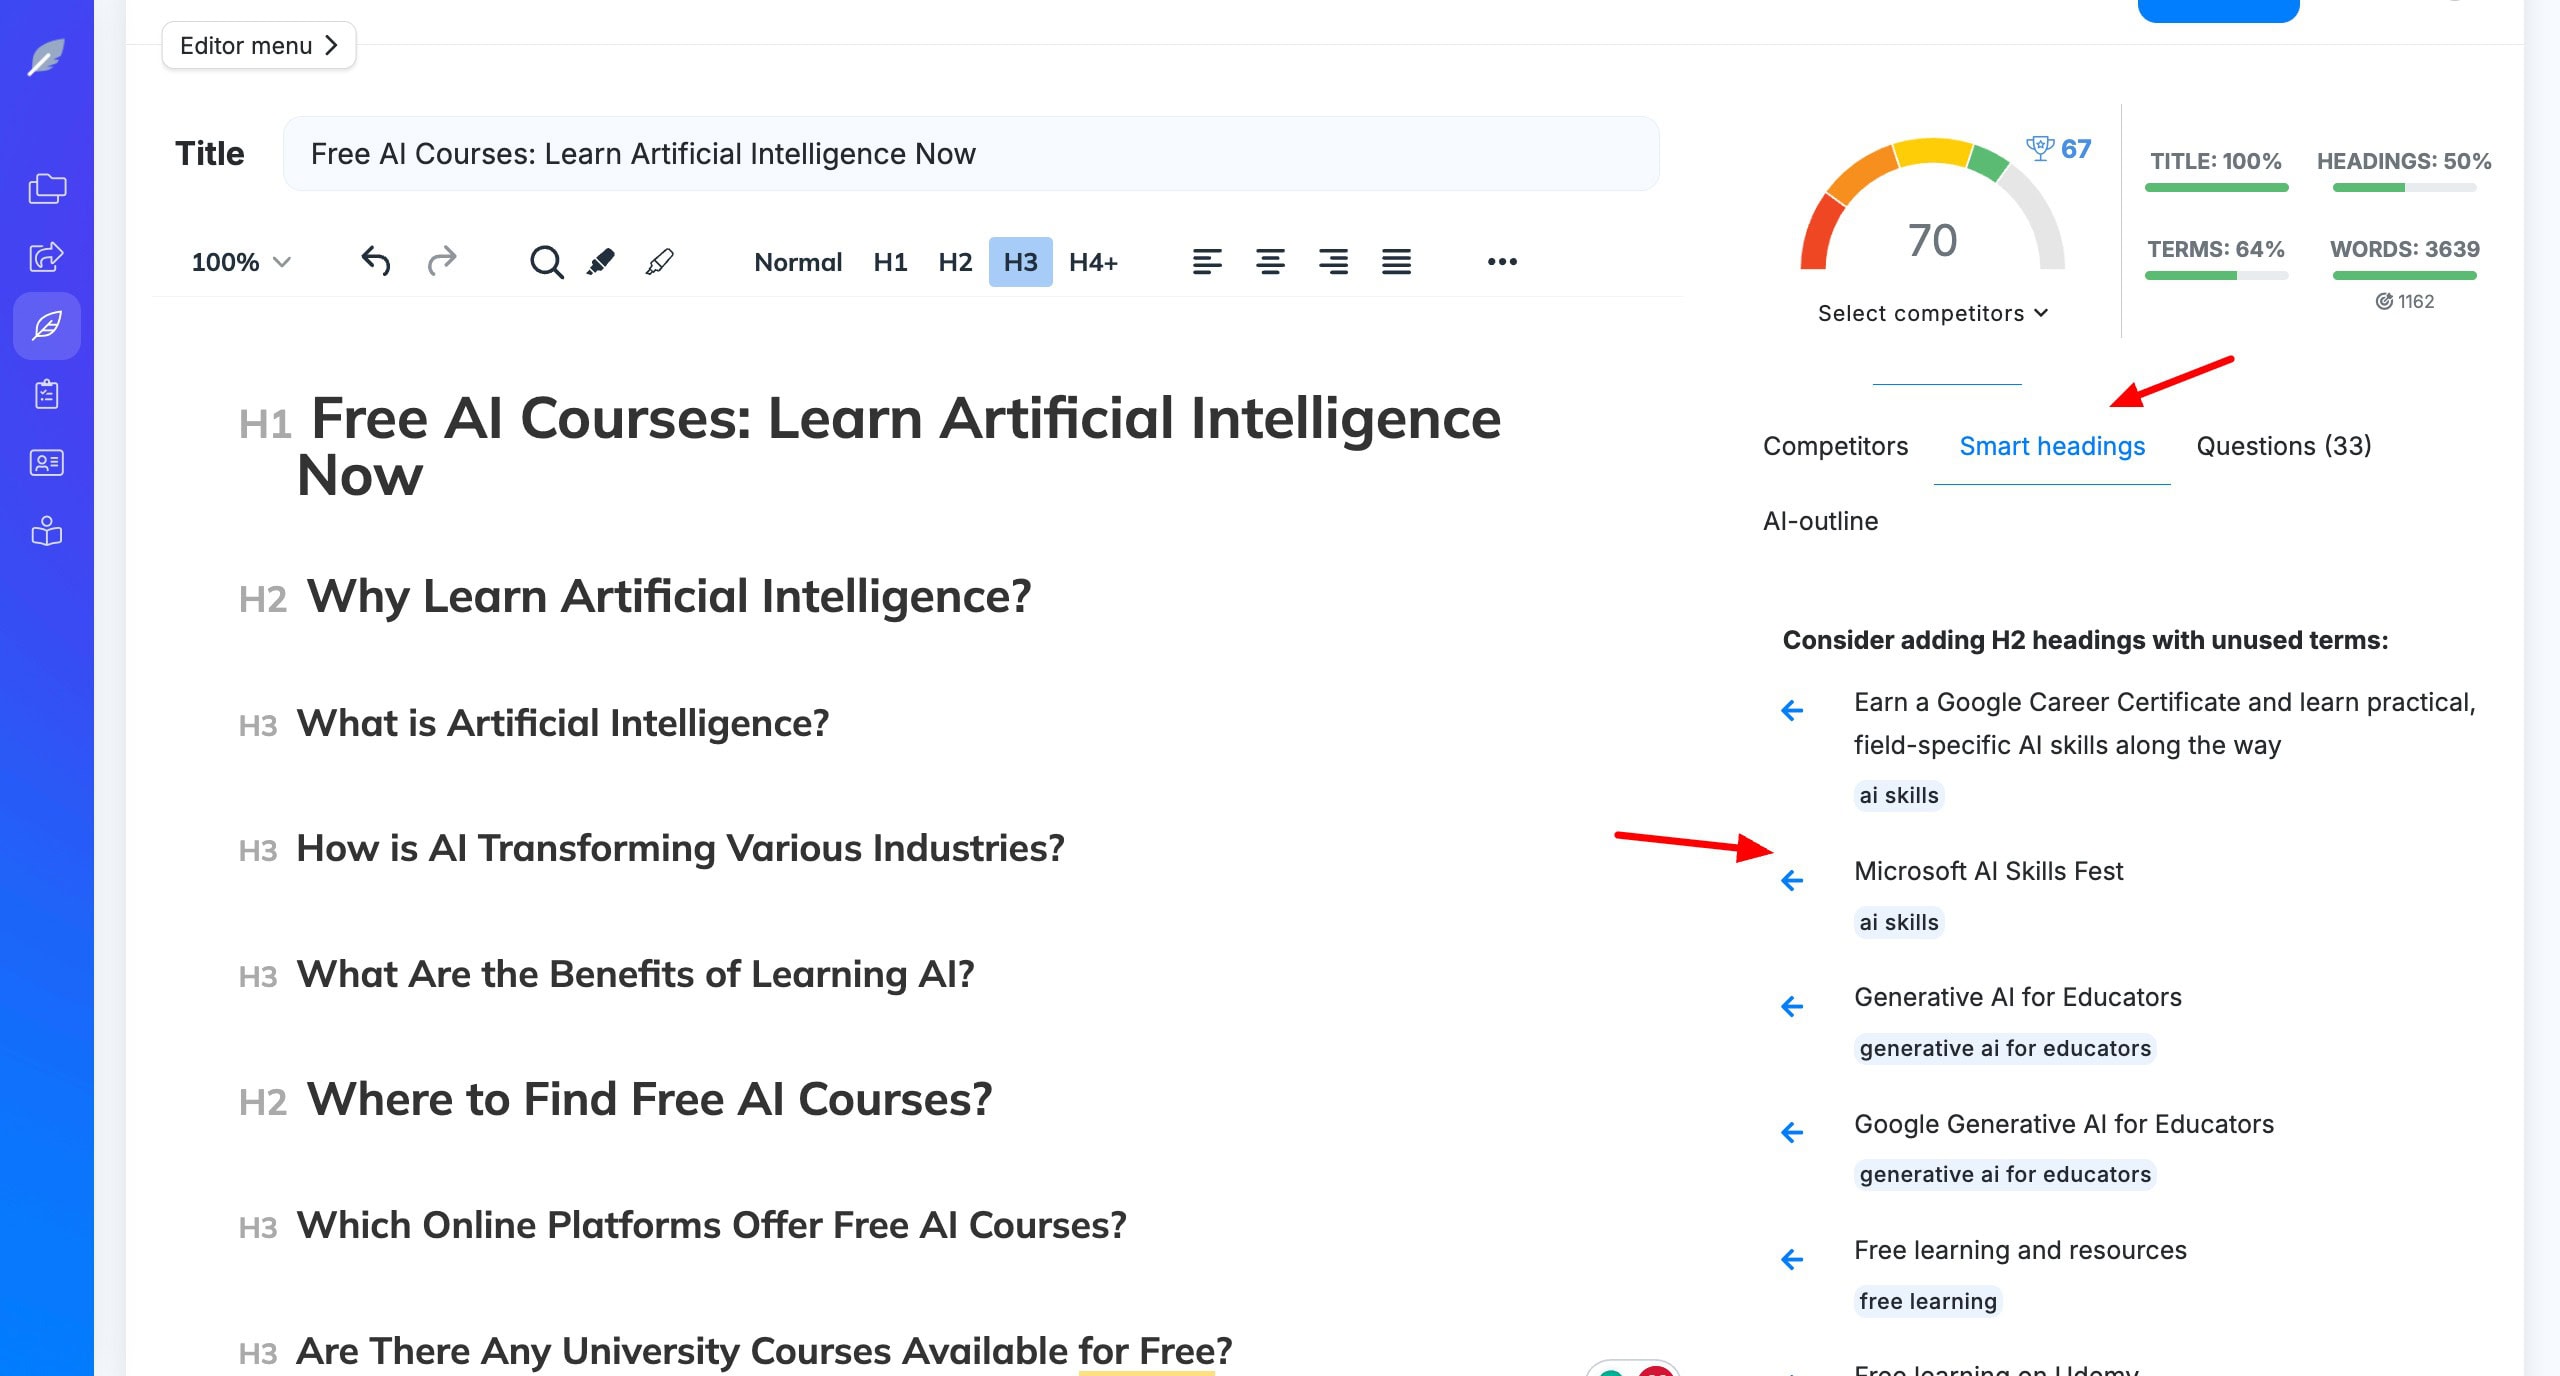Select the filled highlighter marker icon
The image size is (2560, 1376).
[600, 262]
